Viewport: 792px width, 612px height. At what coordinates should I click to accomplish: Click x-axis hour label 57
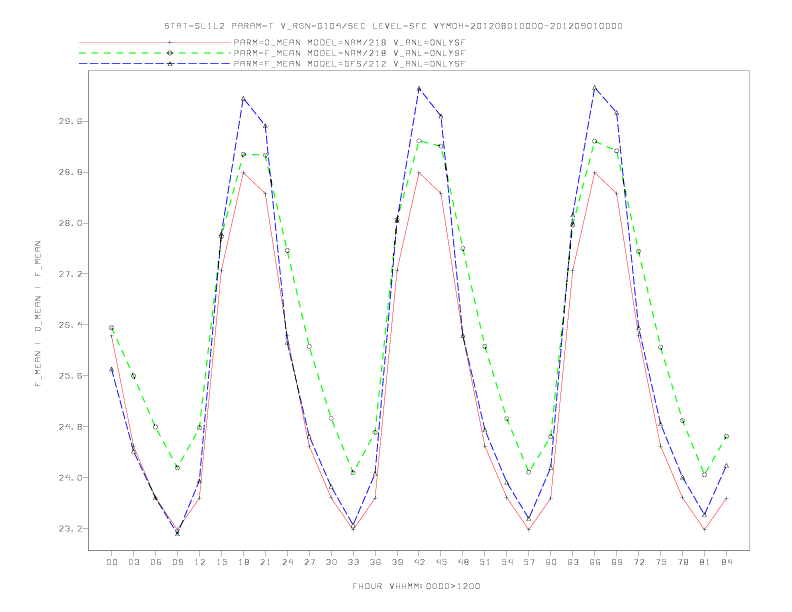[x=529, y=562]
